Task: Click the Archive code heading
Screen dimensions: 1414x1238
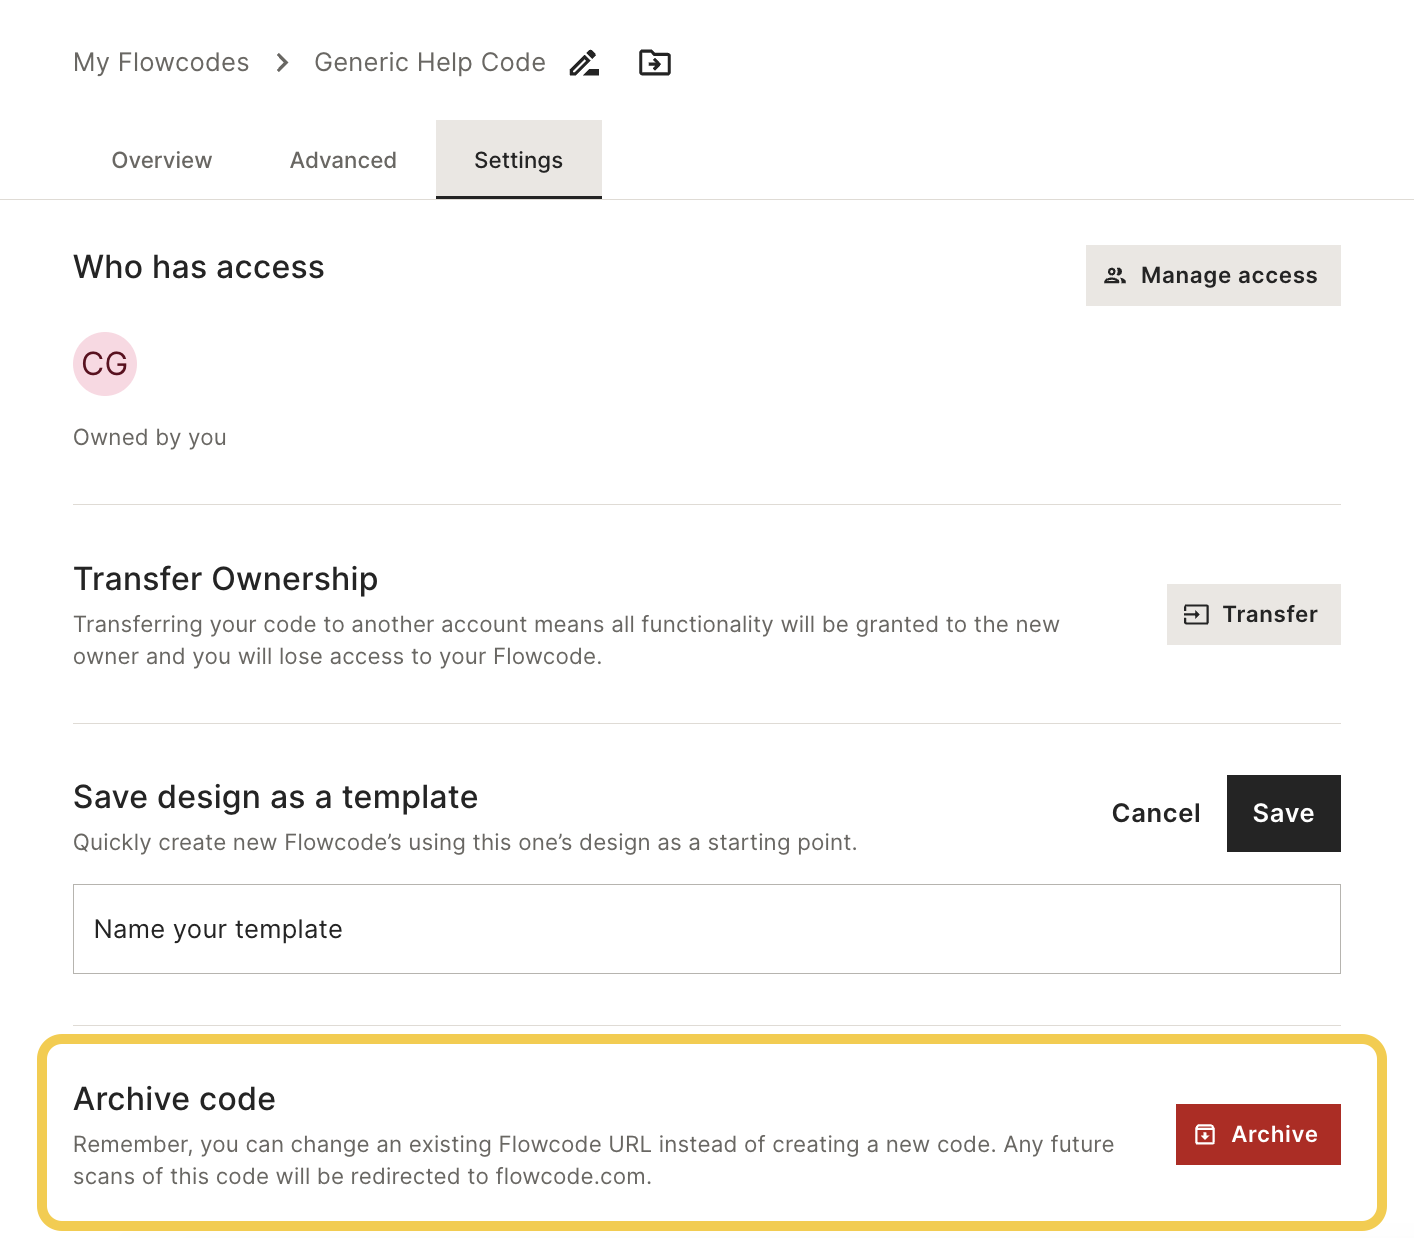Action: point(175,1099)
